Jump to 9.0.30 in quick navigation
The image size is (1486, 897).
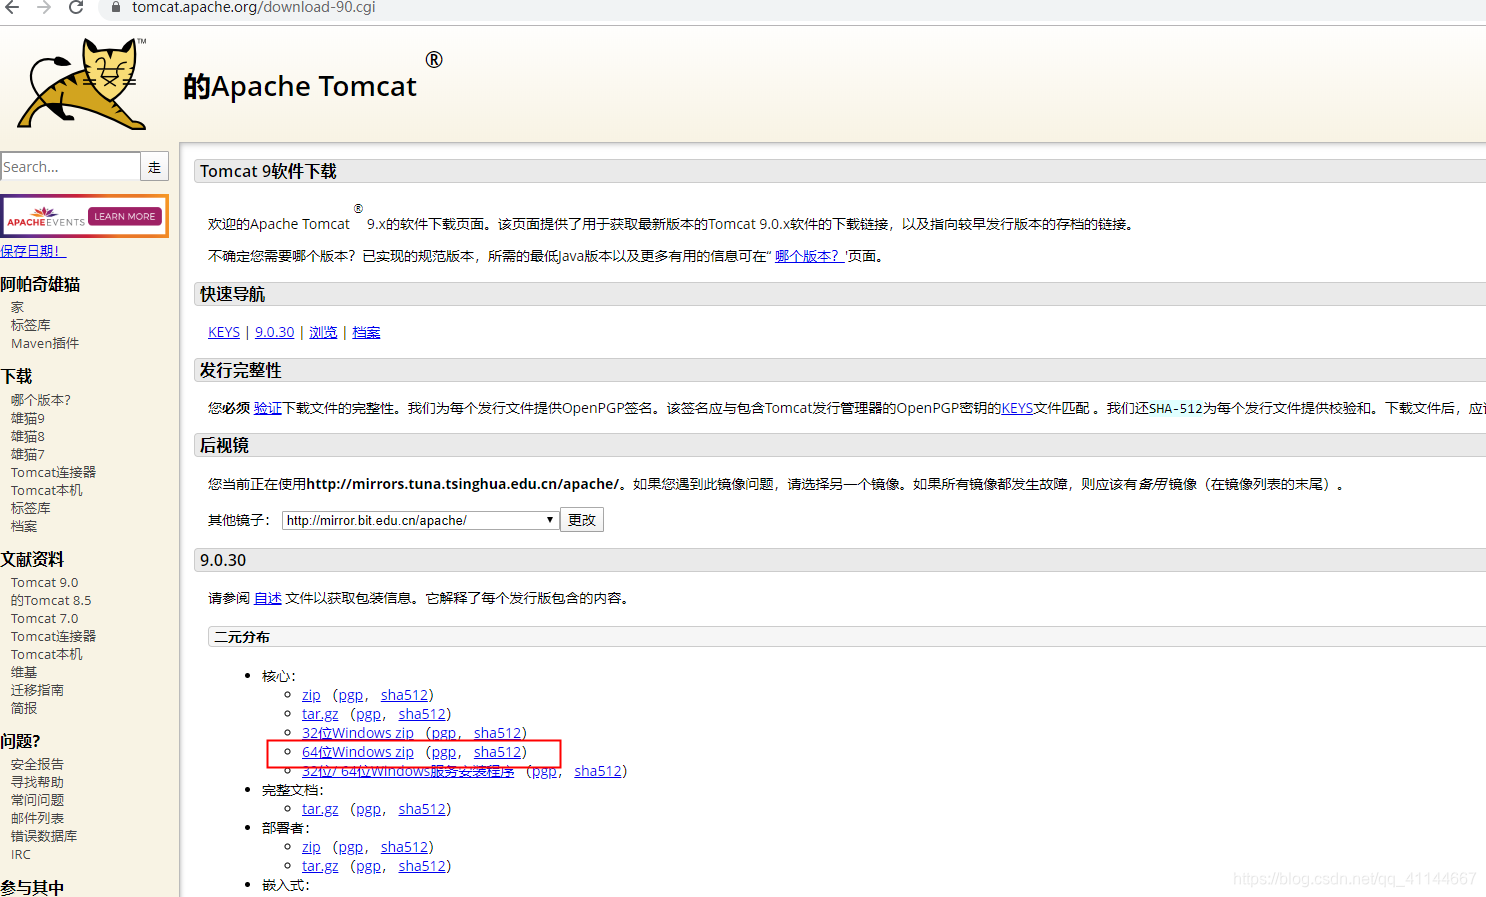click(274, 332)
